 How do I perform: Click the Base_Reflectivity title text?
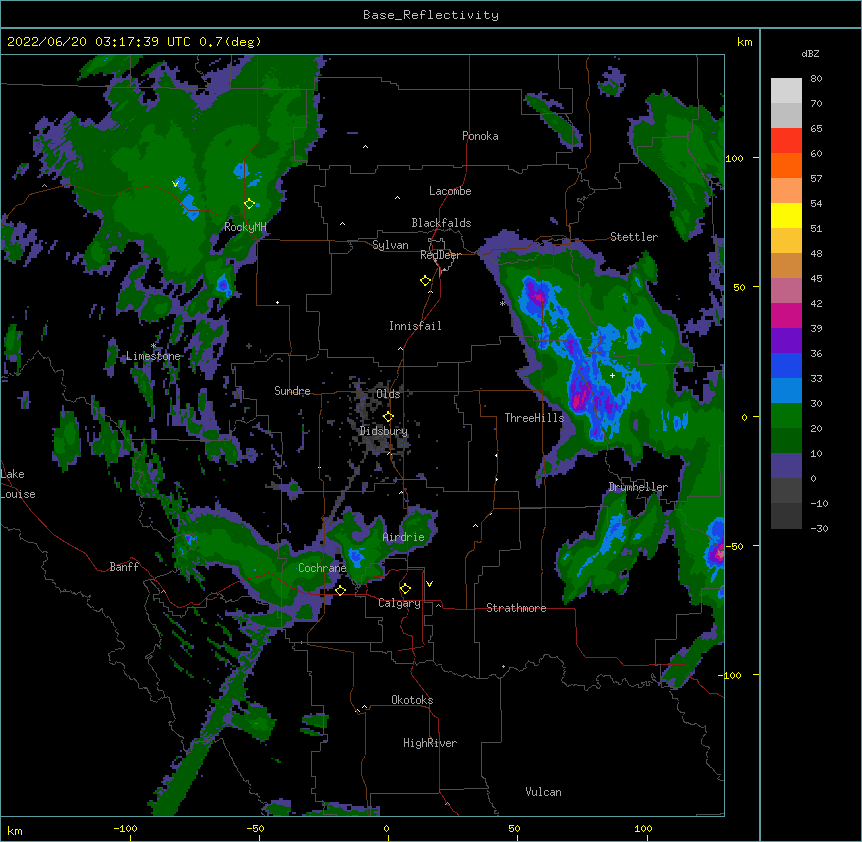coord(431,15)
